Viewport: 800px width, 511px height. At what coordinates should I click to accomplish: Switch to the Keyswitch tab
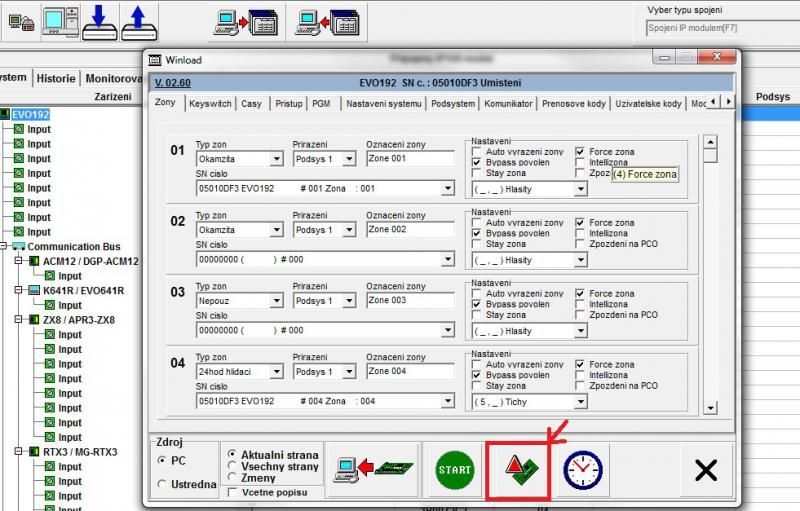(x=210, y=103)
